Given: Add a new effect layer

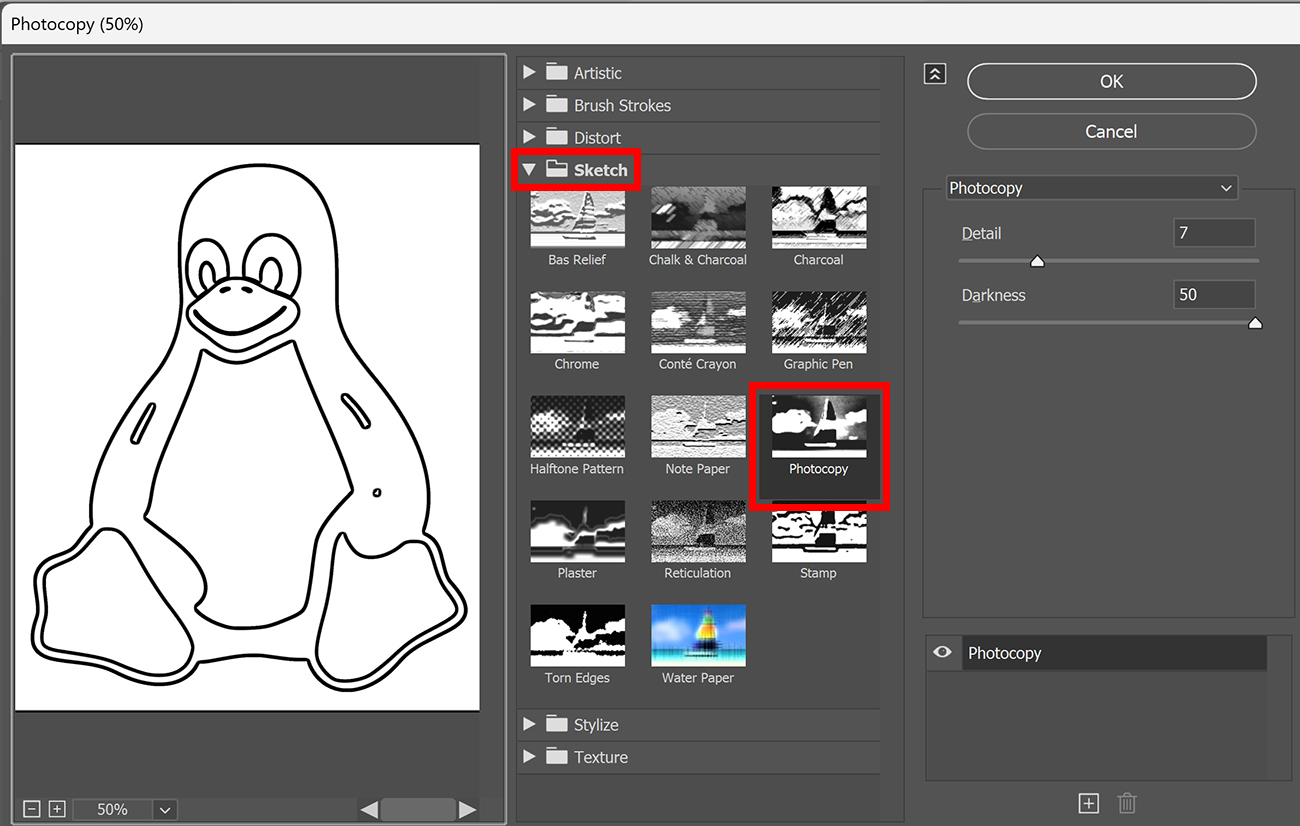Looking at the screenshot, I should click(1088, 803).
